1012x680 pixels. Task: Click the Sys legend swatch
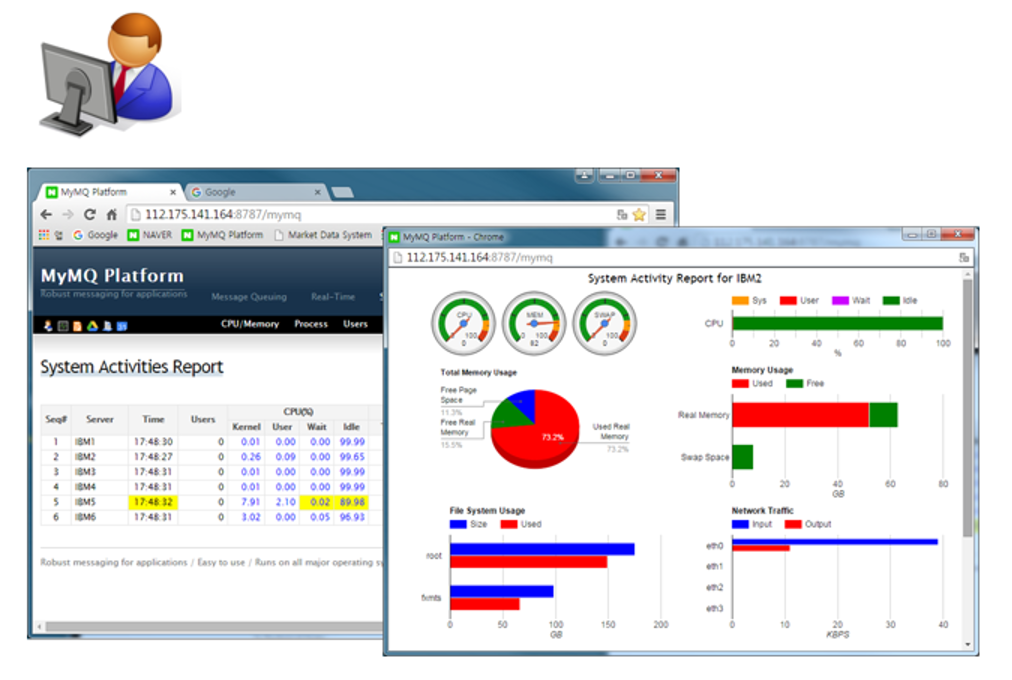point(740,301)
